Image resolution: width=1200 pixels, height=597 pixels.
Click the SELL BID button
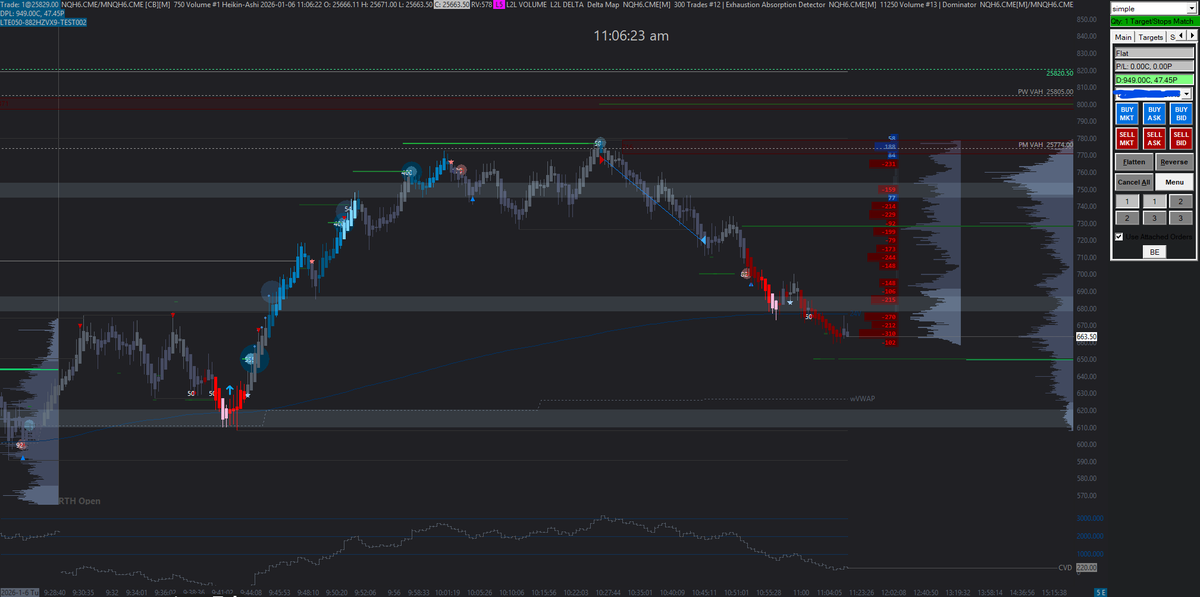1181,138
